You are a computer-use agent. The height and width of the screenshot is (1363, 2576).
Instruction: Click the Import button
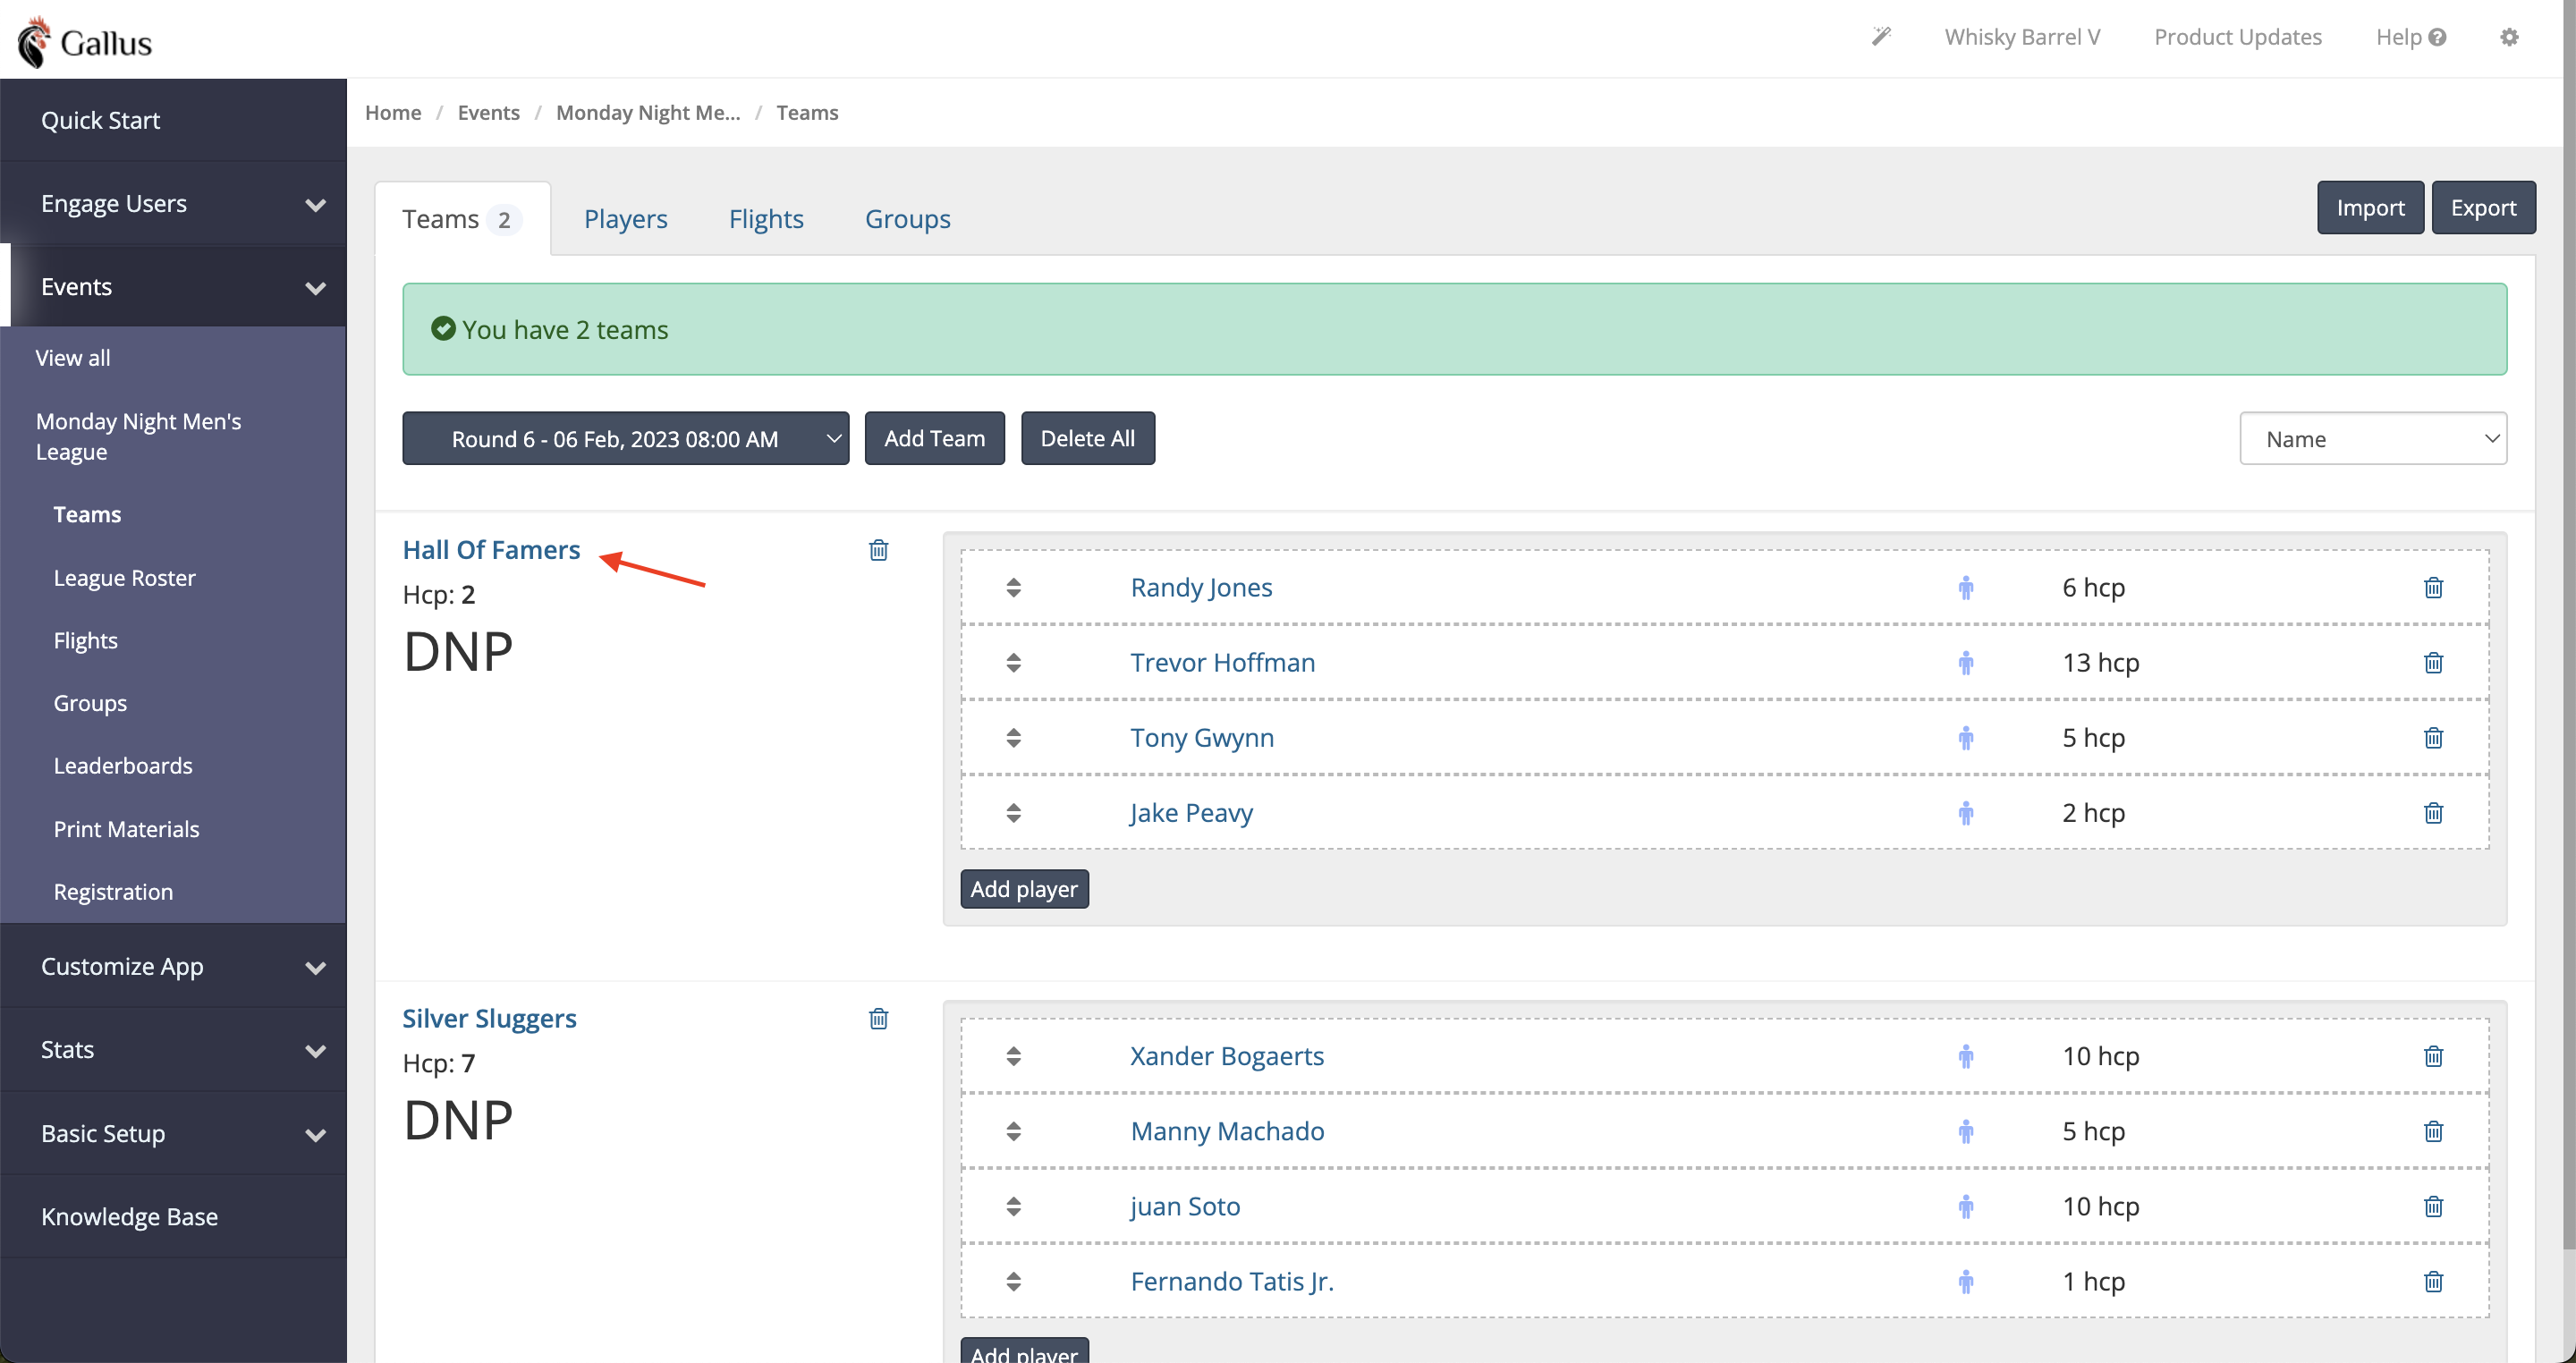[2369, 207]
